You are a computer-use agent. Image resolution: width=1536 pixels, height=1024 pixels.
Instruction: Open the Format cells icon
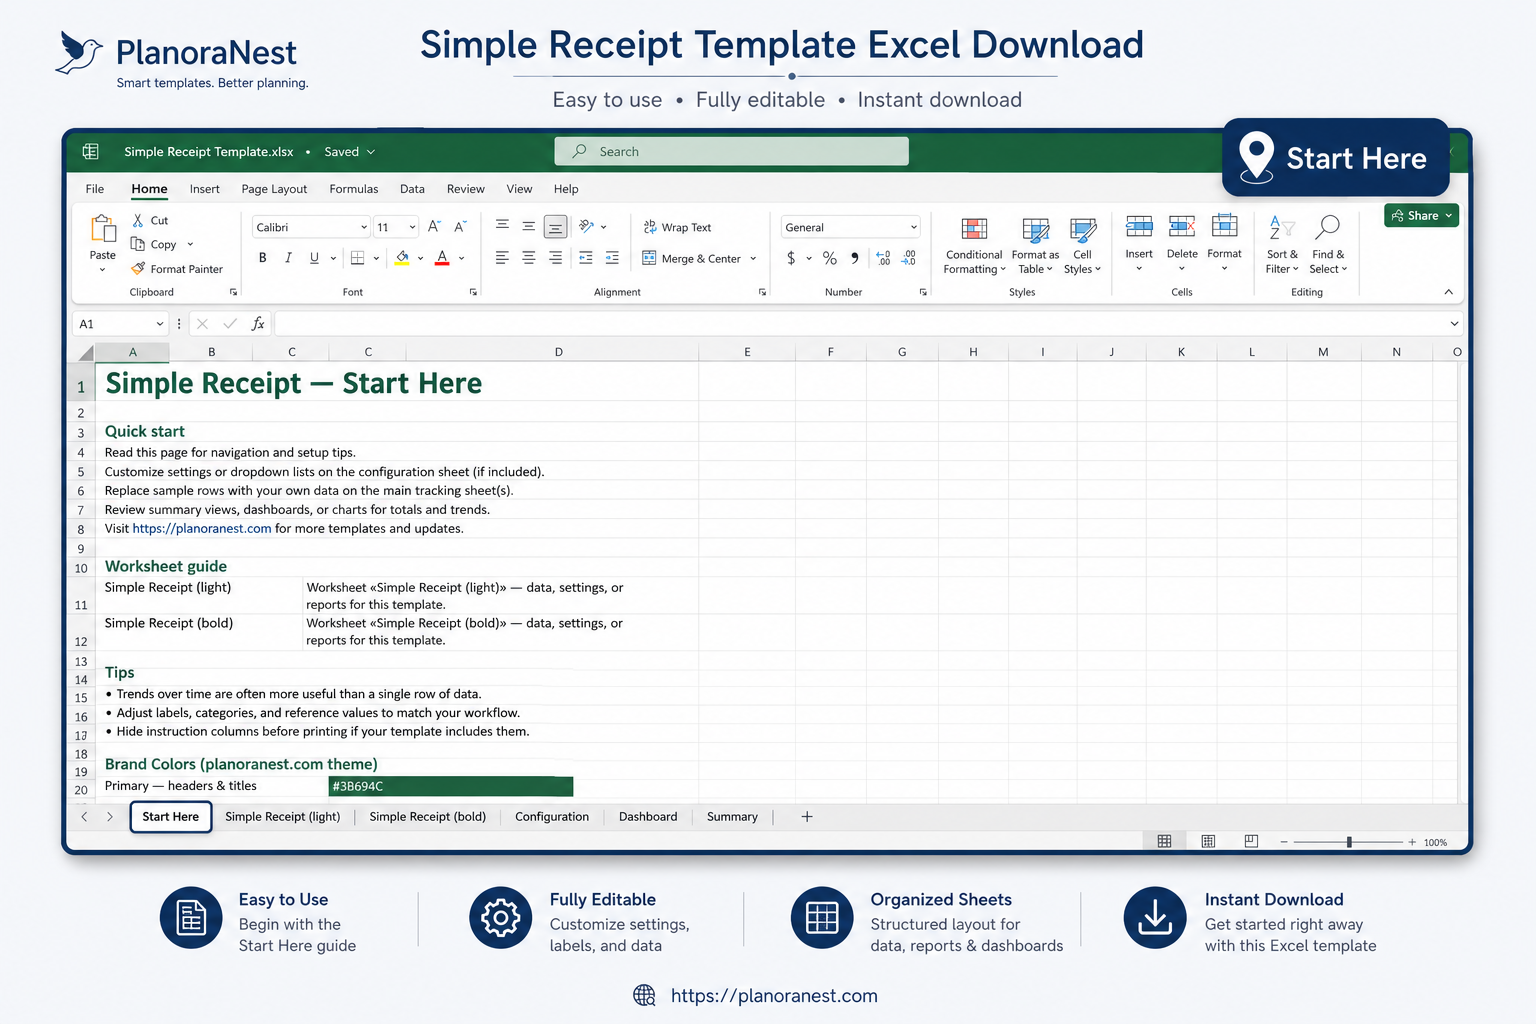pos(1225,226)
